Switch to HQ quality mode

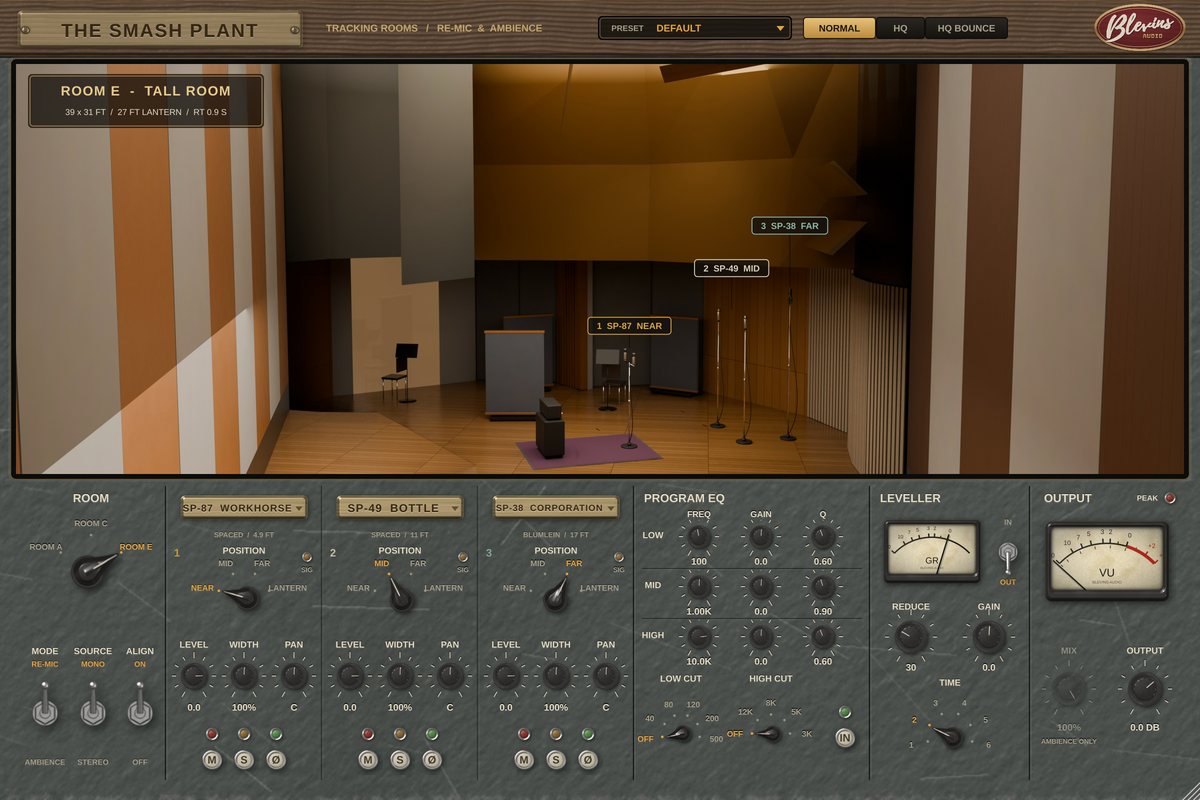[x=900, y=28]
